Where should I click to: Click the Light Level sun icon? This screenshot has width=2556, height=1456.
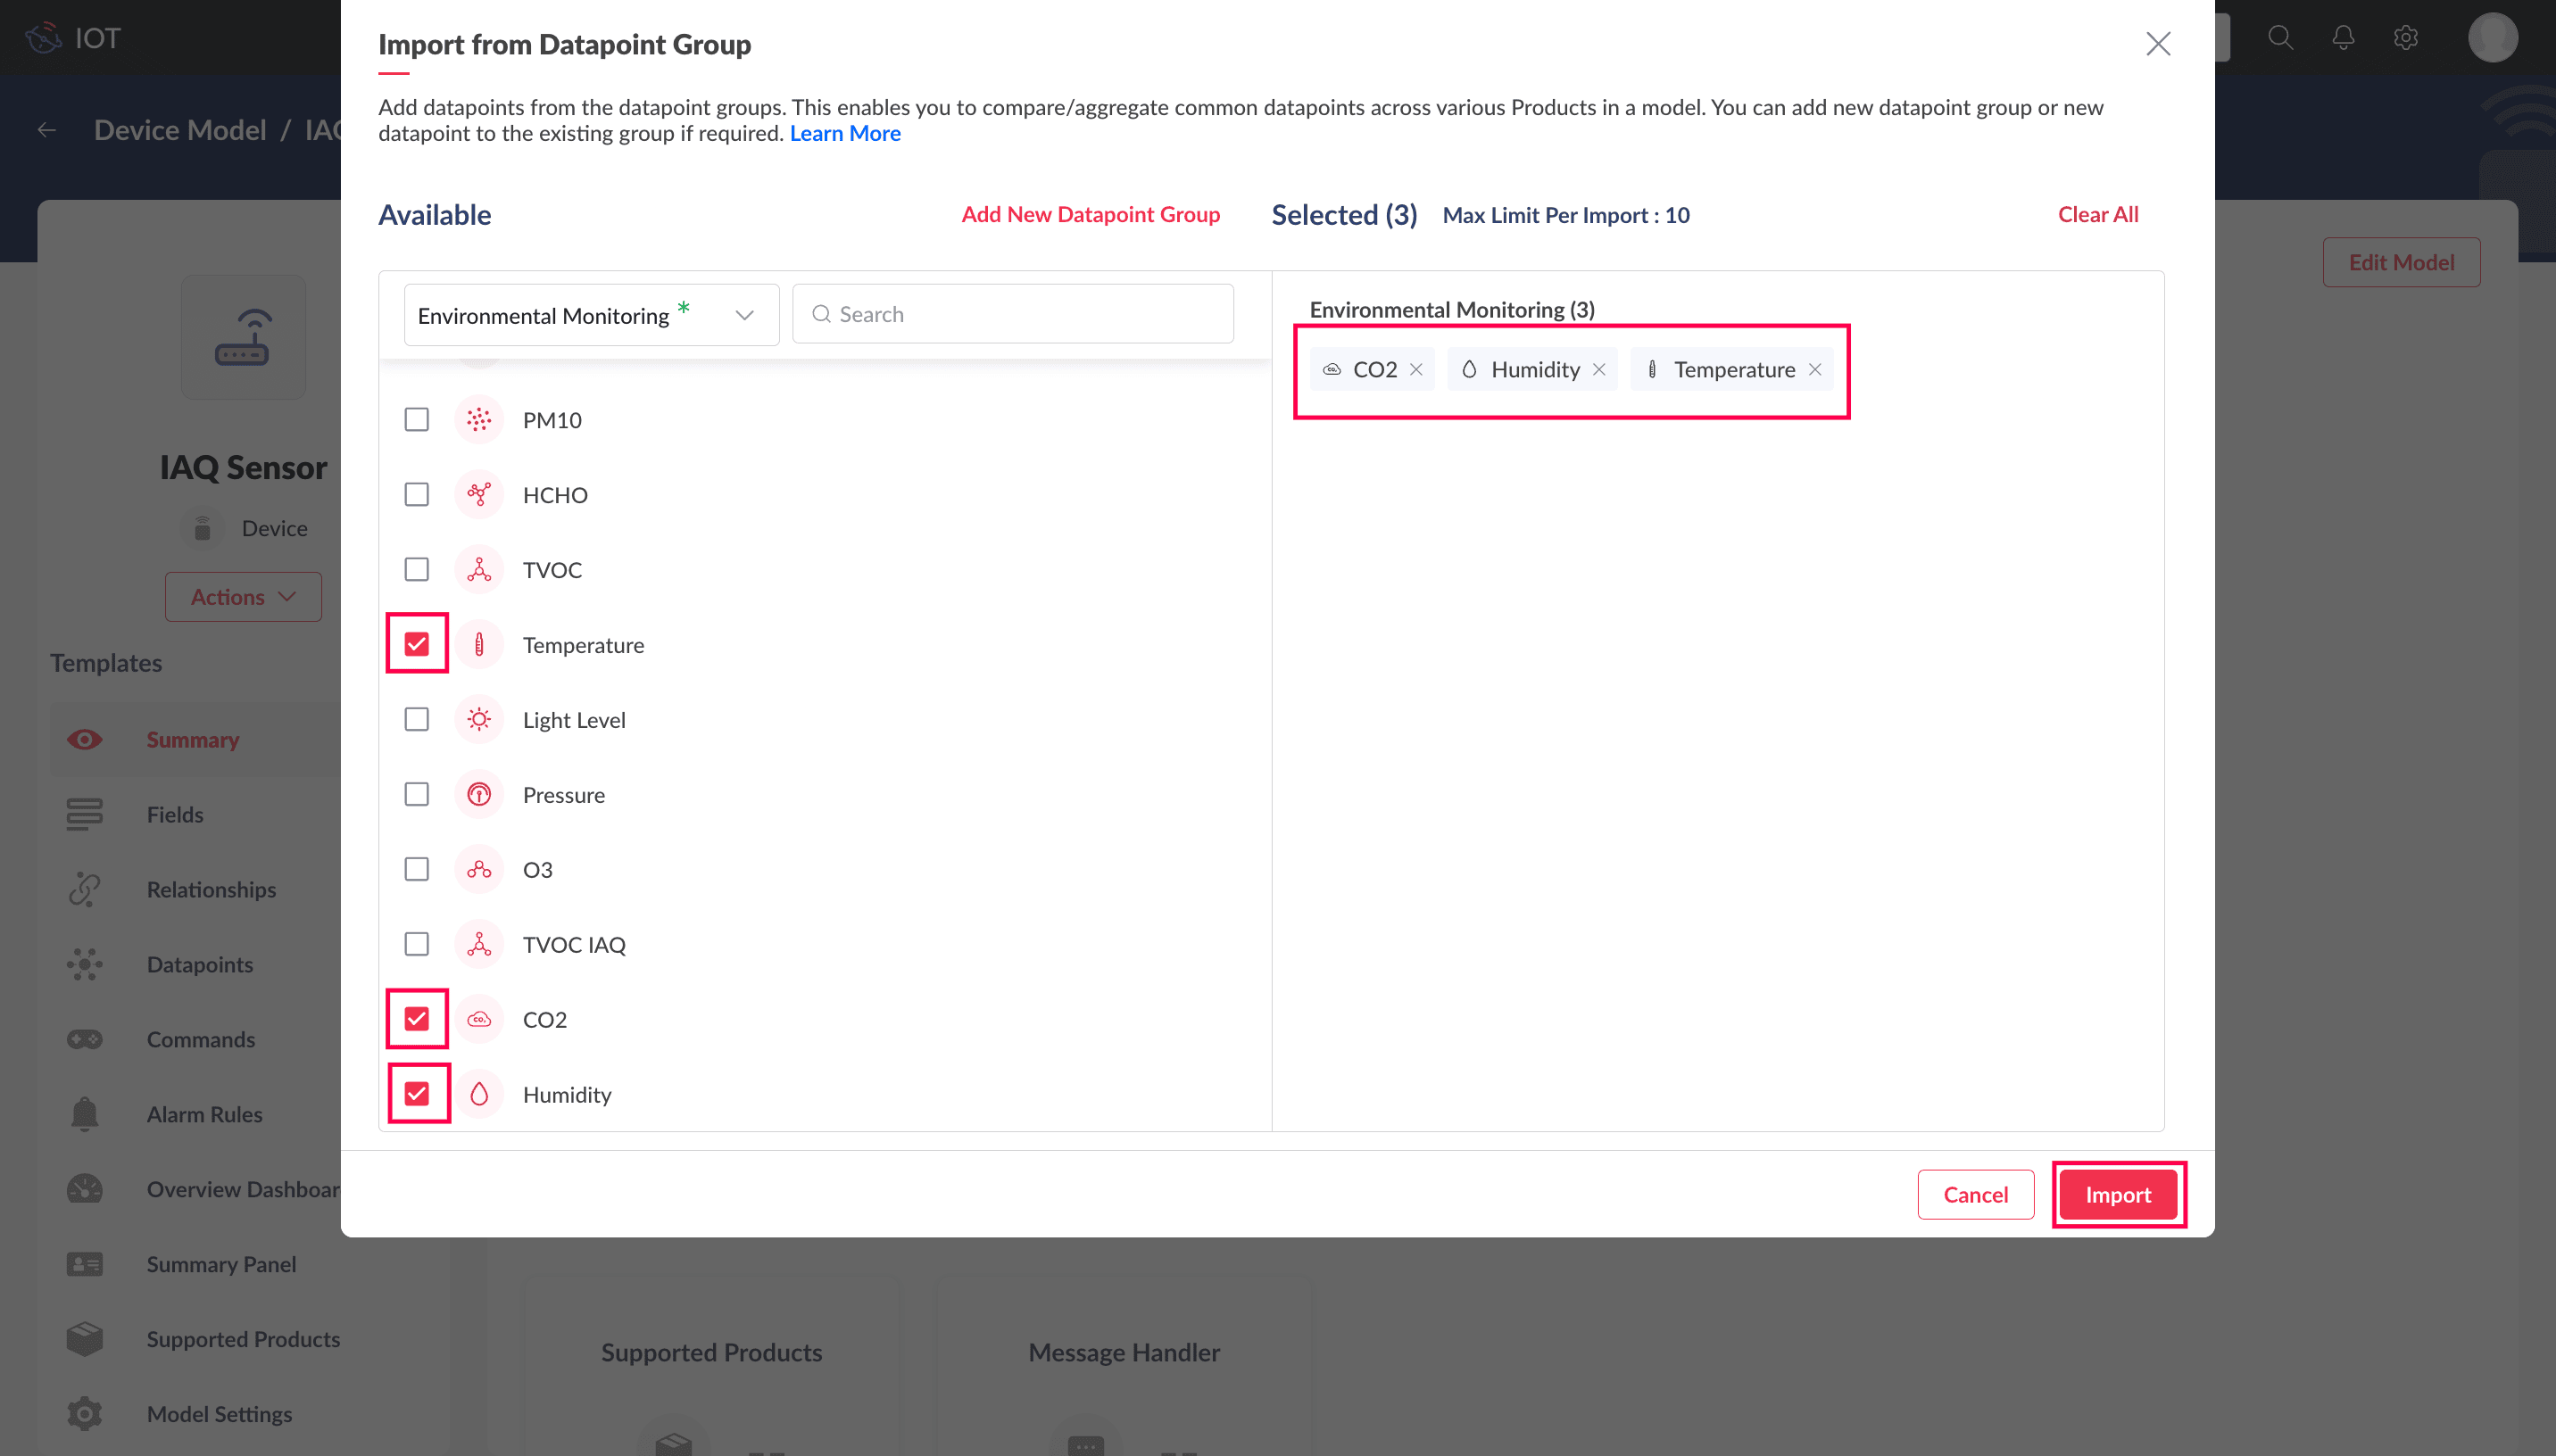click(479, 719)
